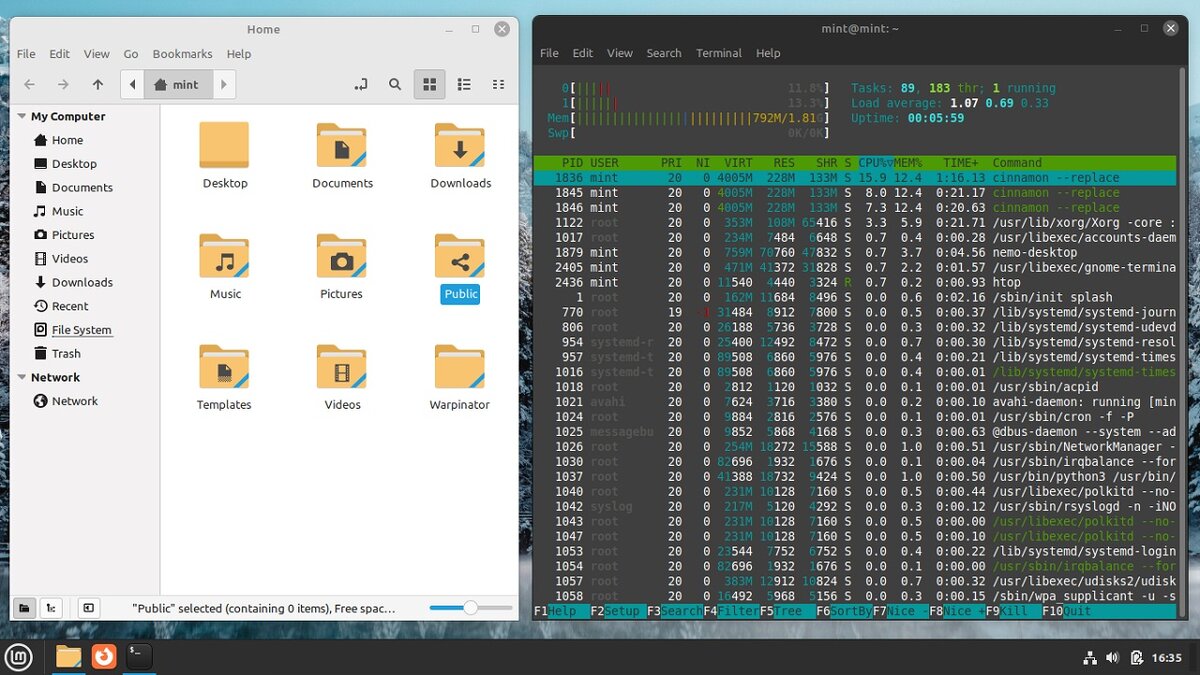Show places in the sidebar

coord(24,607)
